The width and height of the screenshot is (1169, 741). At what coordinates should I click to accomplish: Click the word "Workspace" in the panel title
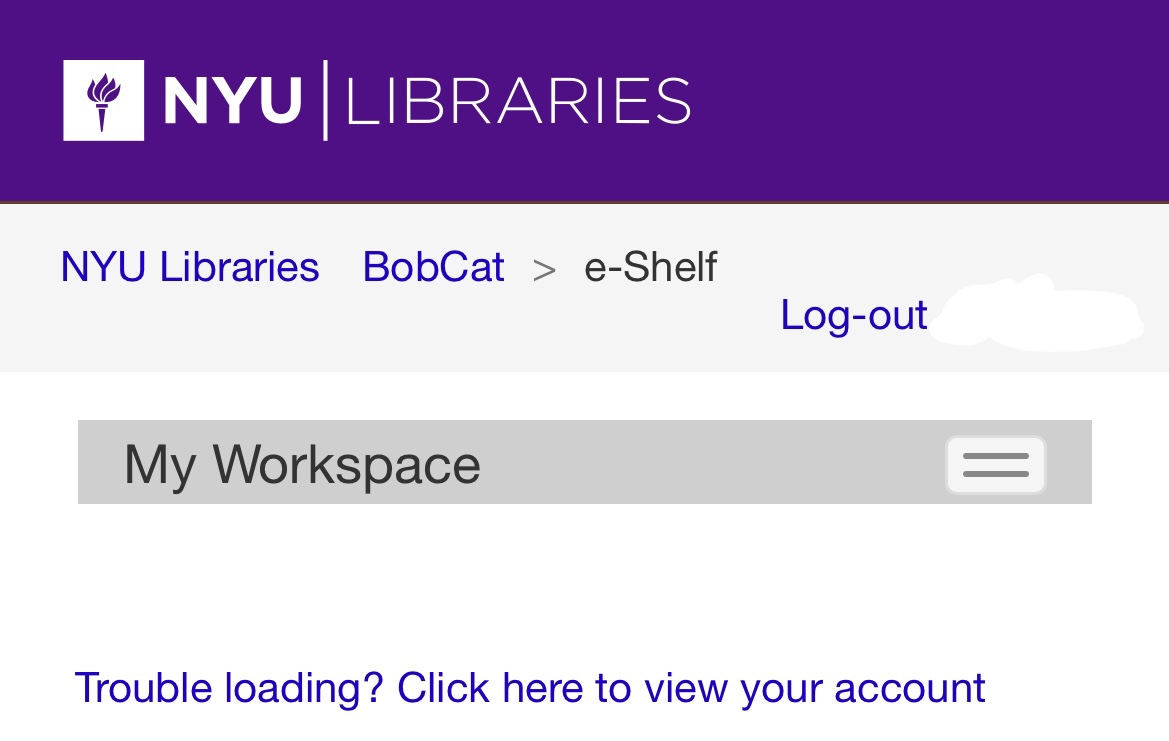click(x=346, y=465)
